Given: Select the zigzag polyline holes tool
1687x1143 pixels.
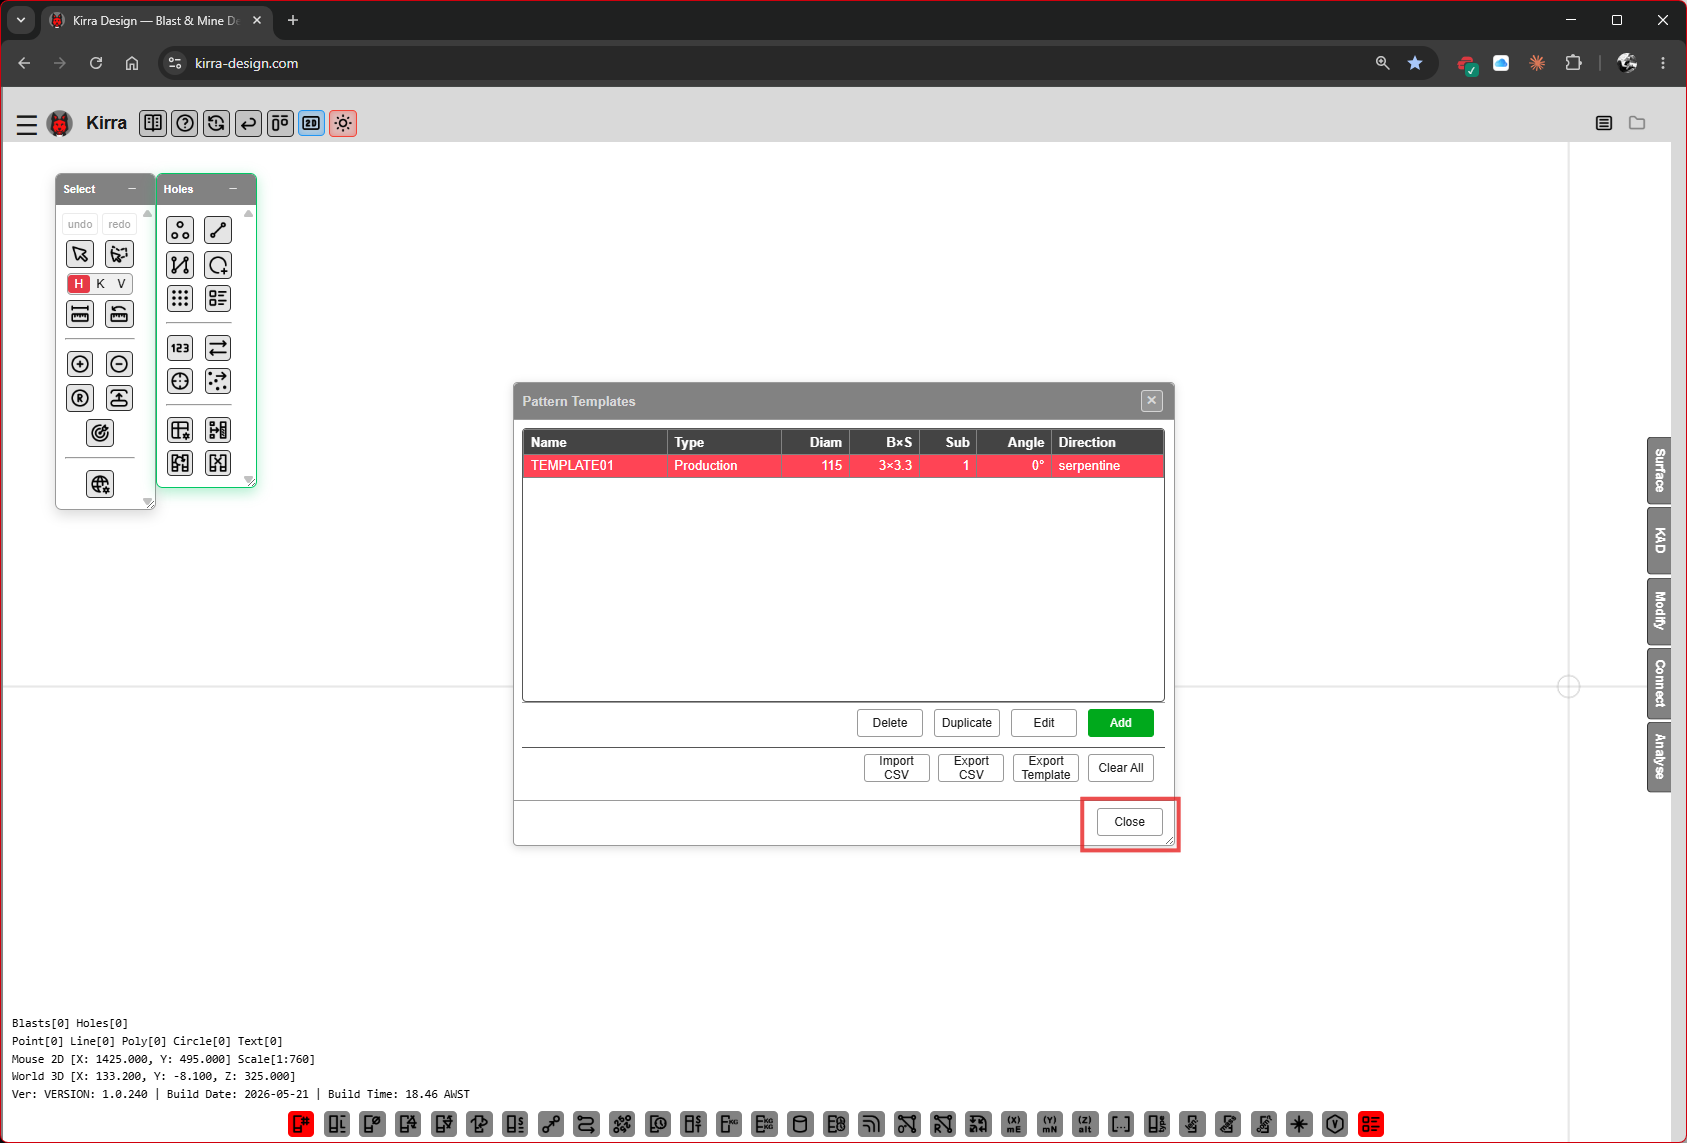Looking at the screenshot, I should click(x=180, y=265).
